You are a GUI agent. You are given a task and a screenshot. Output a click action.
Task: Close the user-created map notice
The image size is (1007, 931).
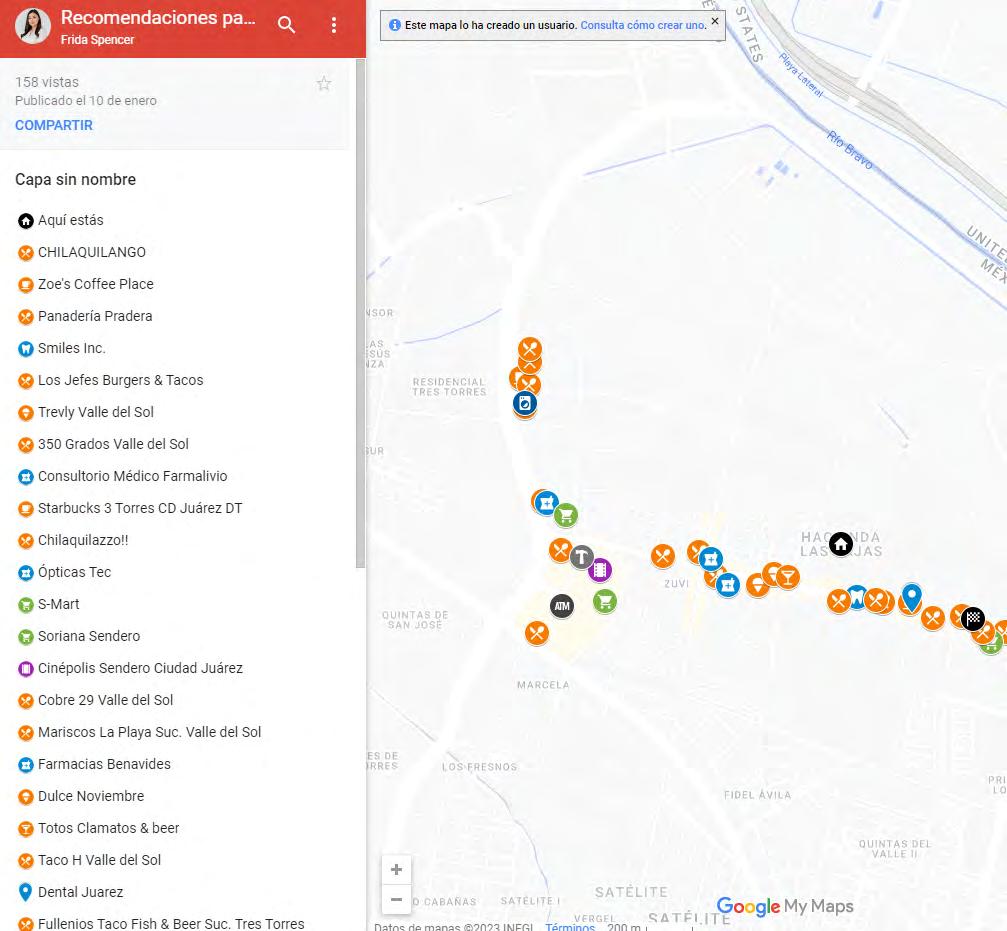click(x=715, y=21)
